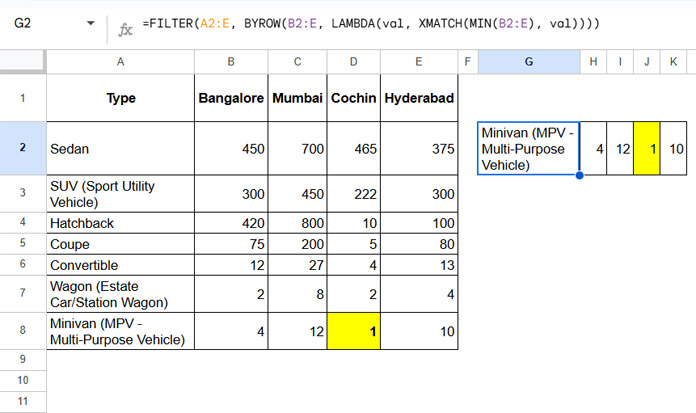This screenshot has width=696, height=413.
Task: Select column E header
Action: tap(419, 62)
